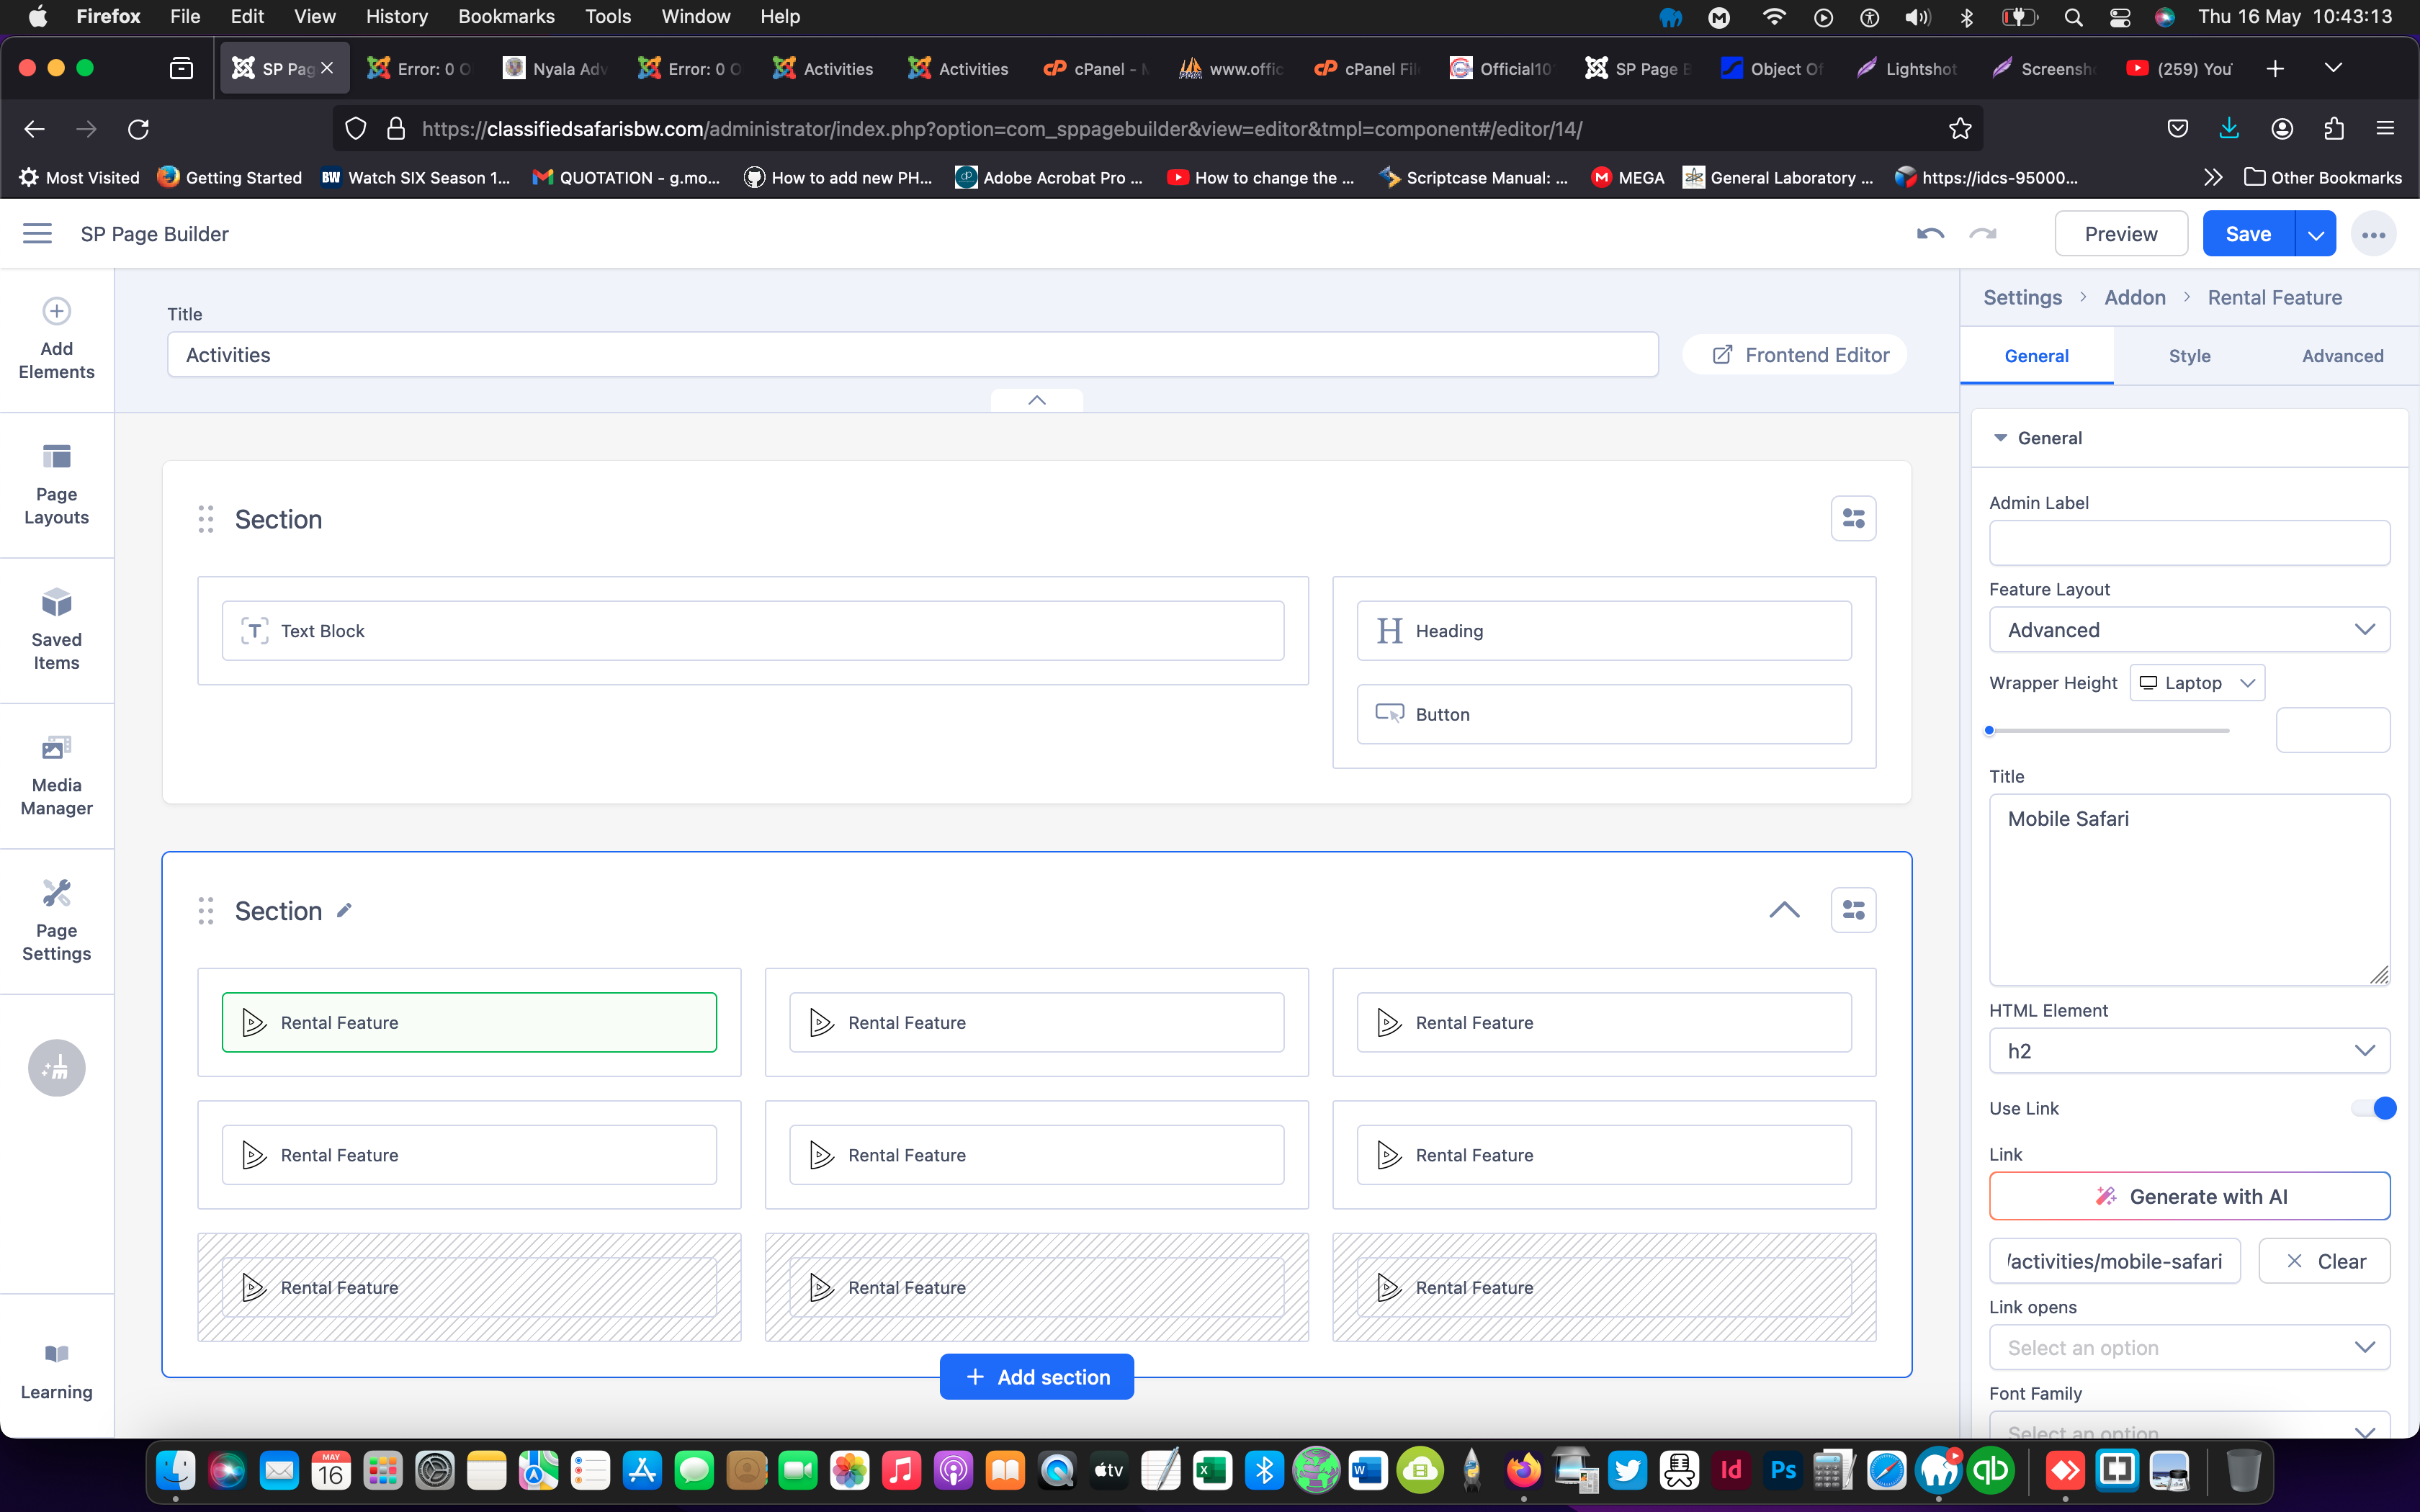This screenshot has height=1512, width=2420.
Task: Open the HTML Element h2 dropdown
Action: coord(2189,1051)
